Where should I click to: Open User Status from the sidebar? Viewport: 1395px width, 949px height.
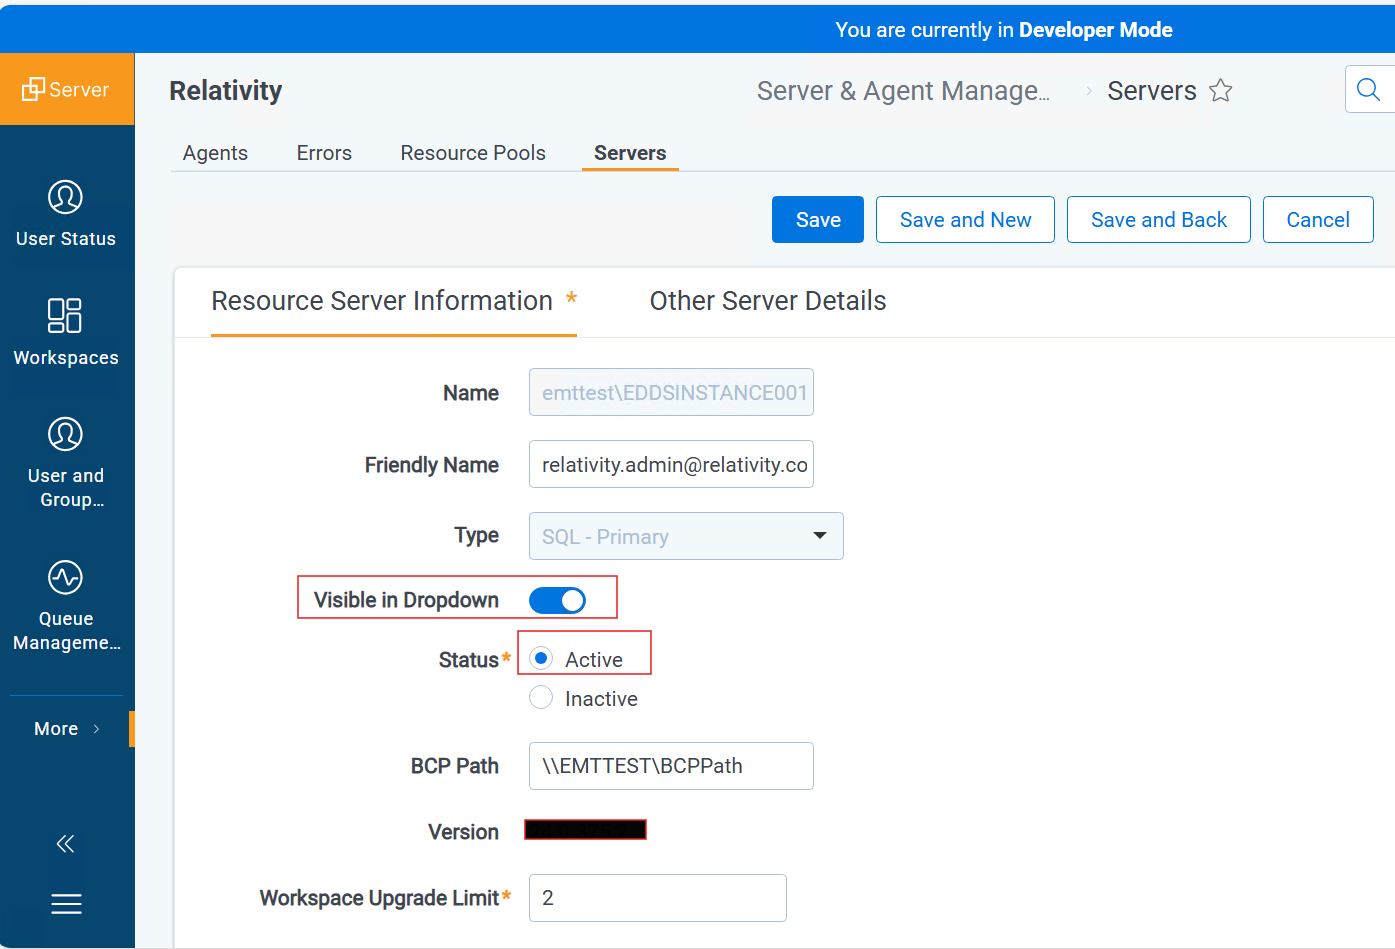point(66,198)
